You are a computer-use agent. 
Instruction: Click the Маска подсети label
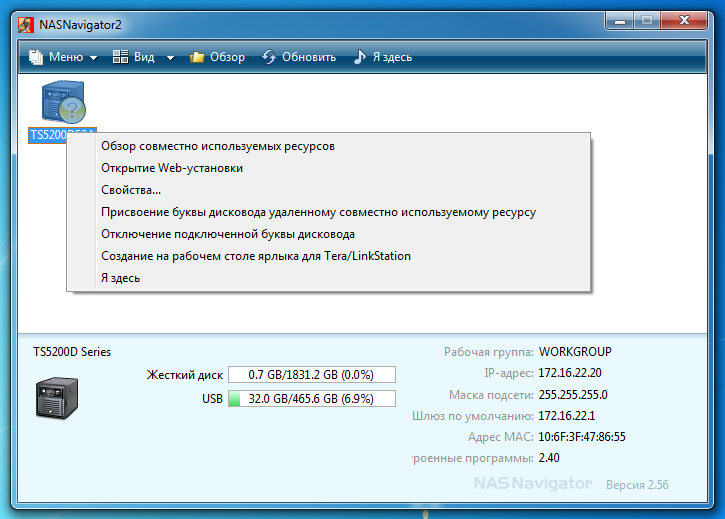tap(491, 395)
